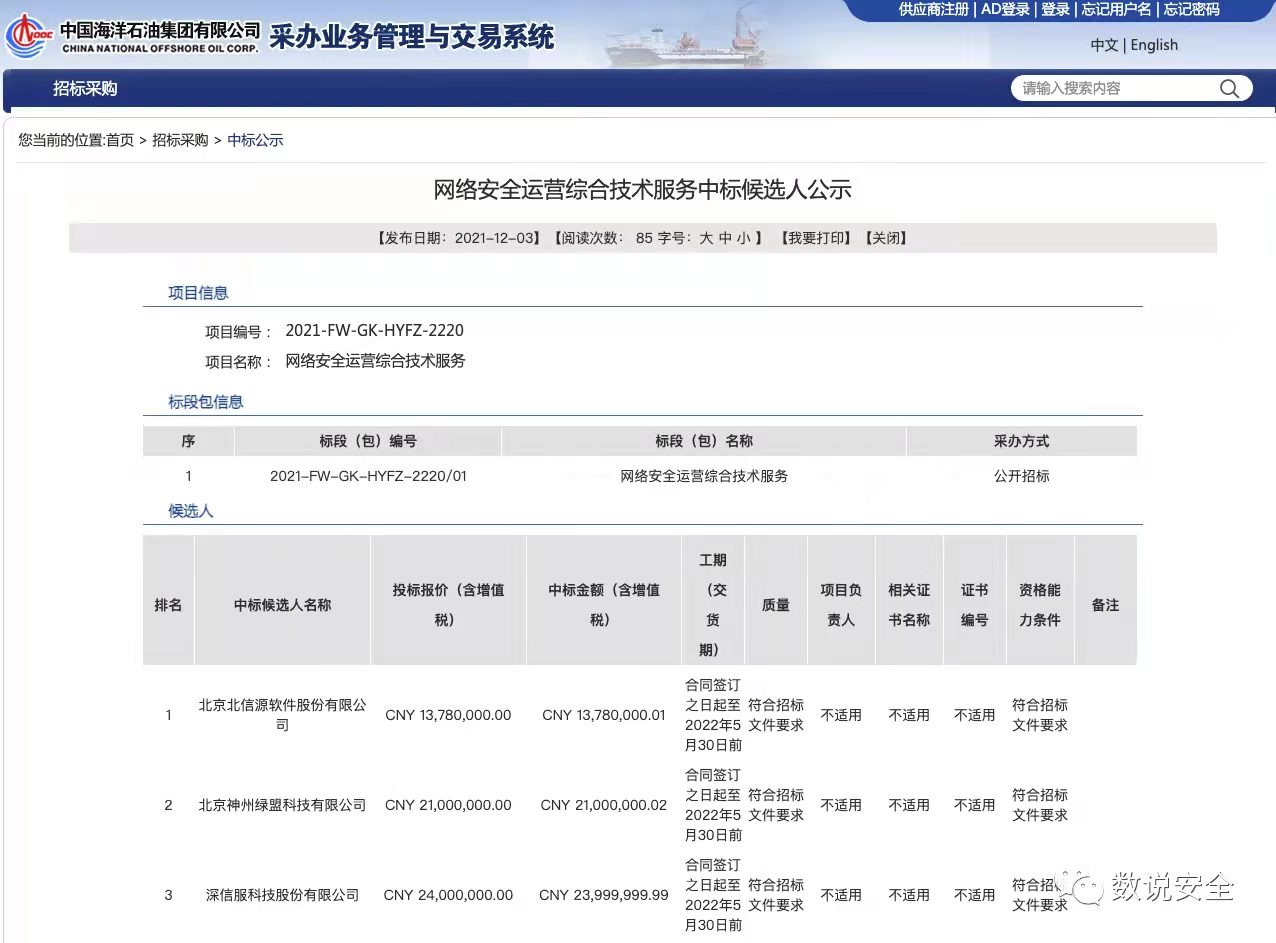
Task: Click the 标段（包）编号 column header
Action: [x=368, y=441]
